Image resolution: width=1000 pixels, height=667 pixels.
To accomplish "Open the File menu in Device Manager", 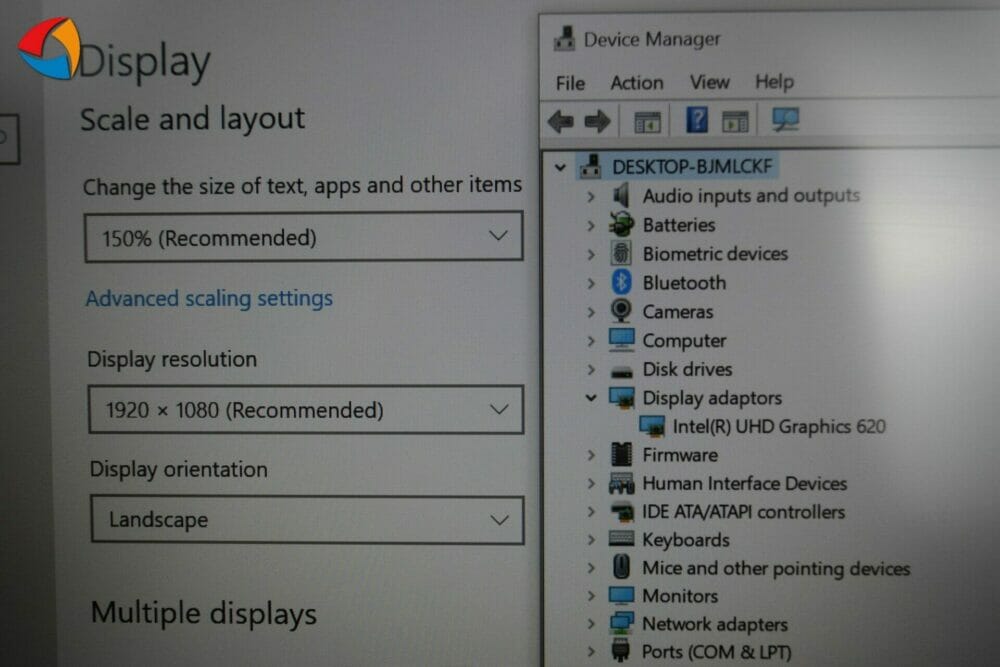I will (x=570, y=83).
